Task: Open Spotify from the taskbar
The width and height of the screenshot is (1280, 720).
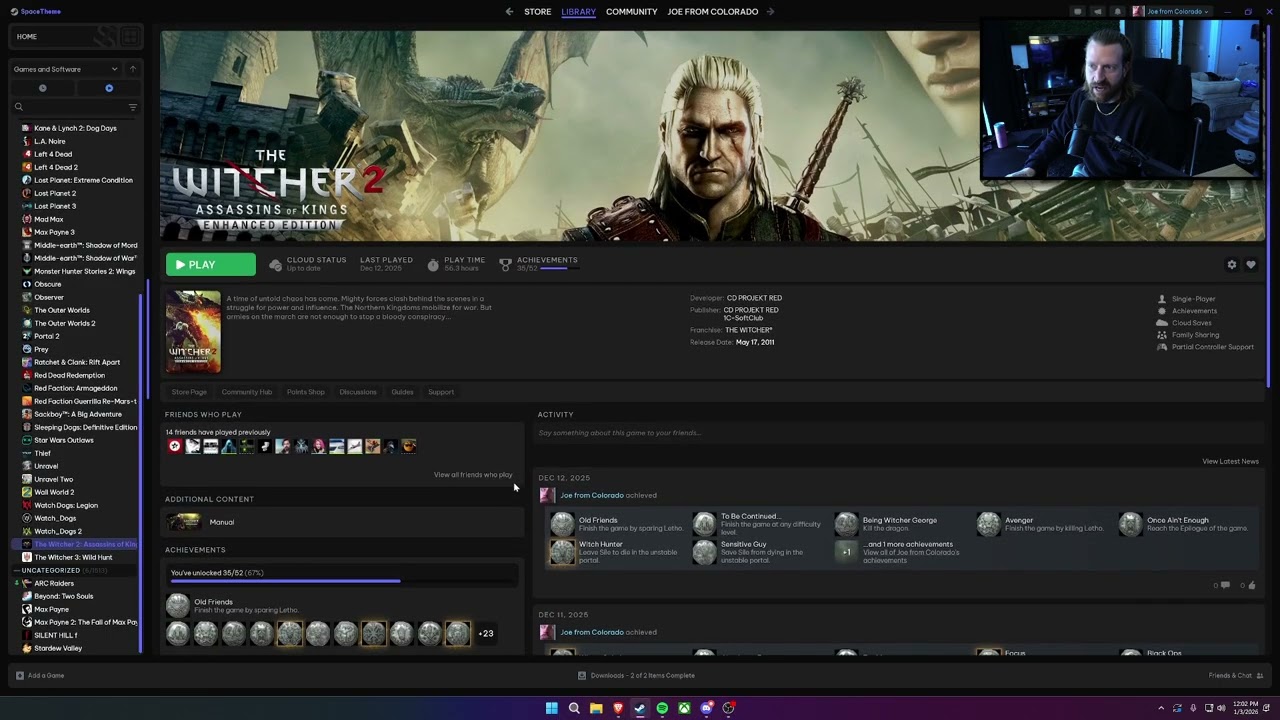Action: [x=662, y=708]
